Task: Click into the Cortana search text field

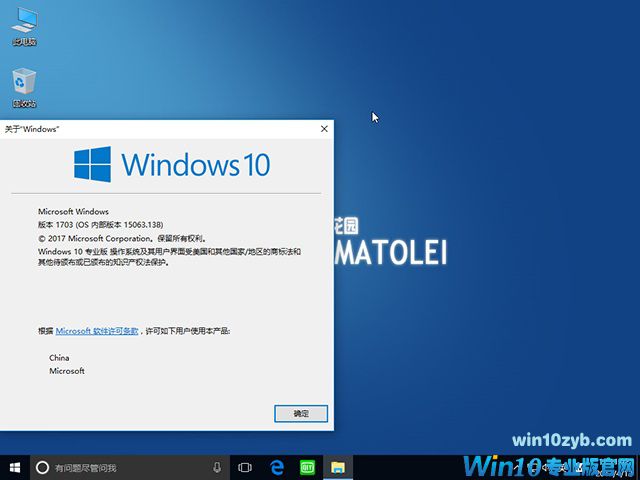Action: (120, 467)
